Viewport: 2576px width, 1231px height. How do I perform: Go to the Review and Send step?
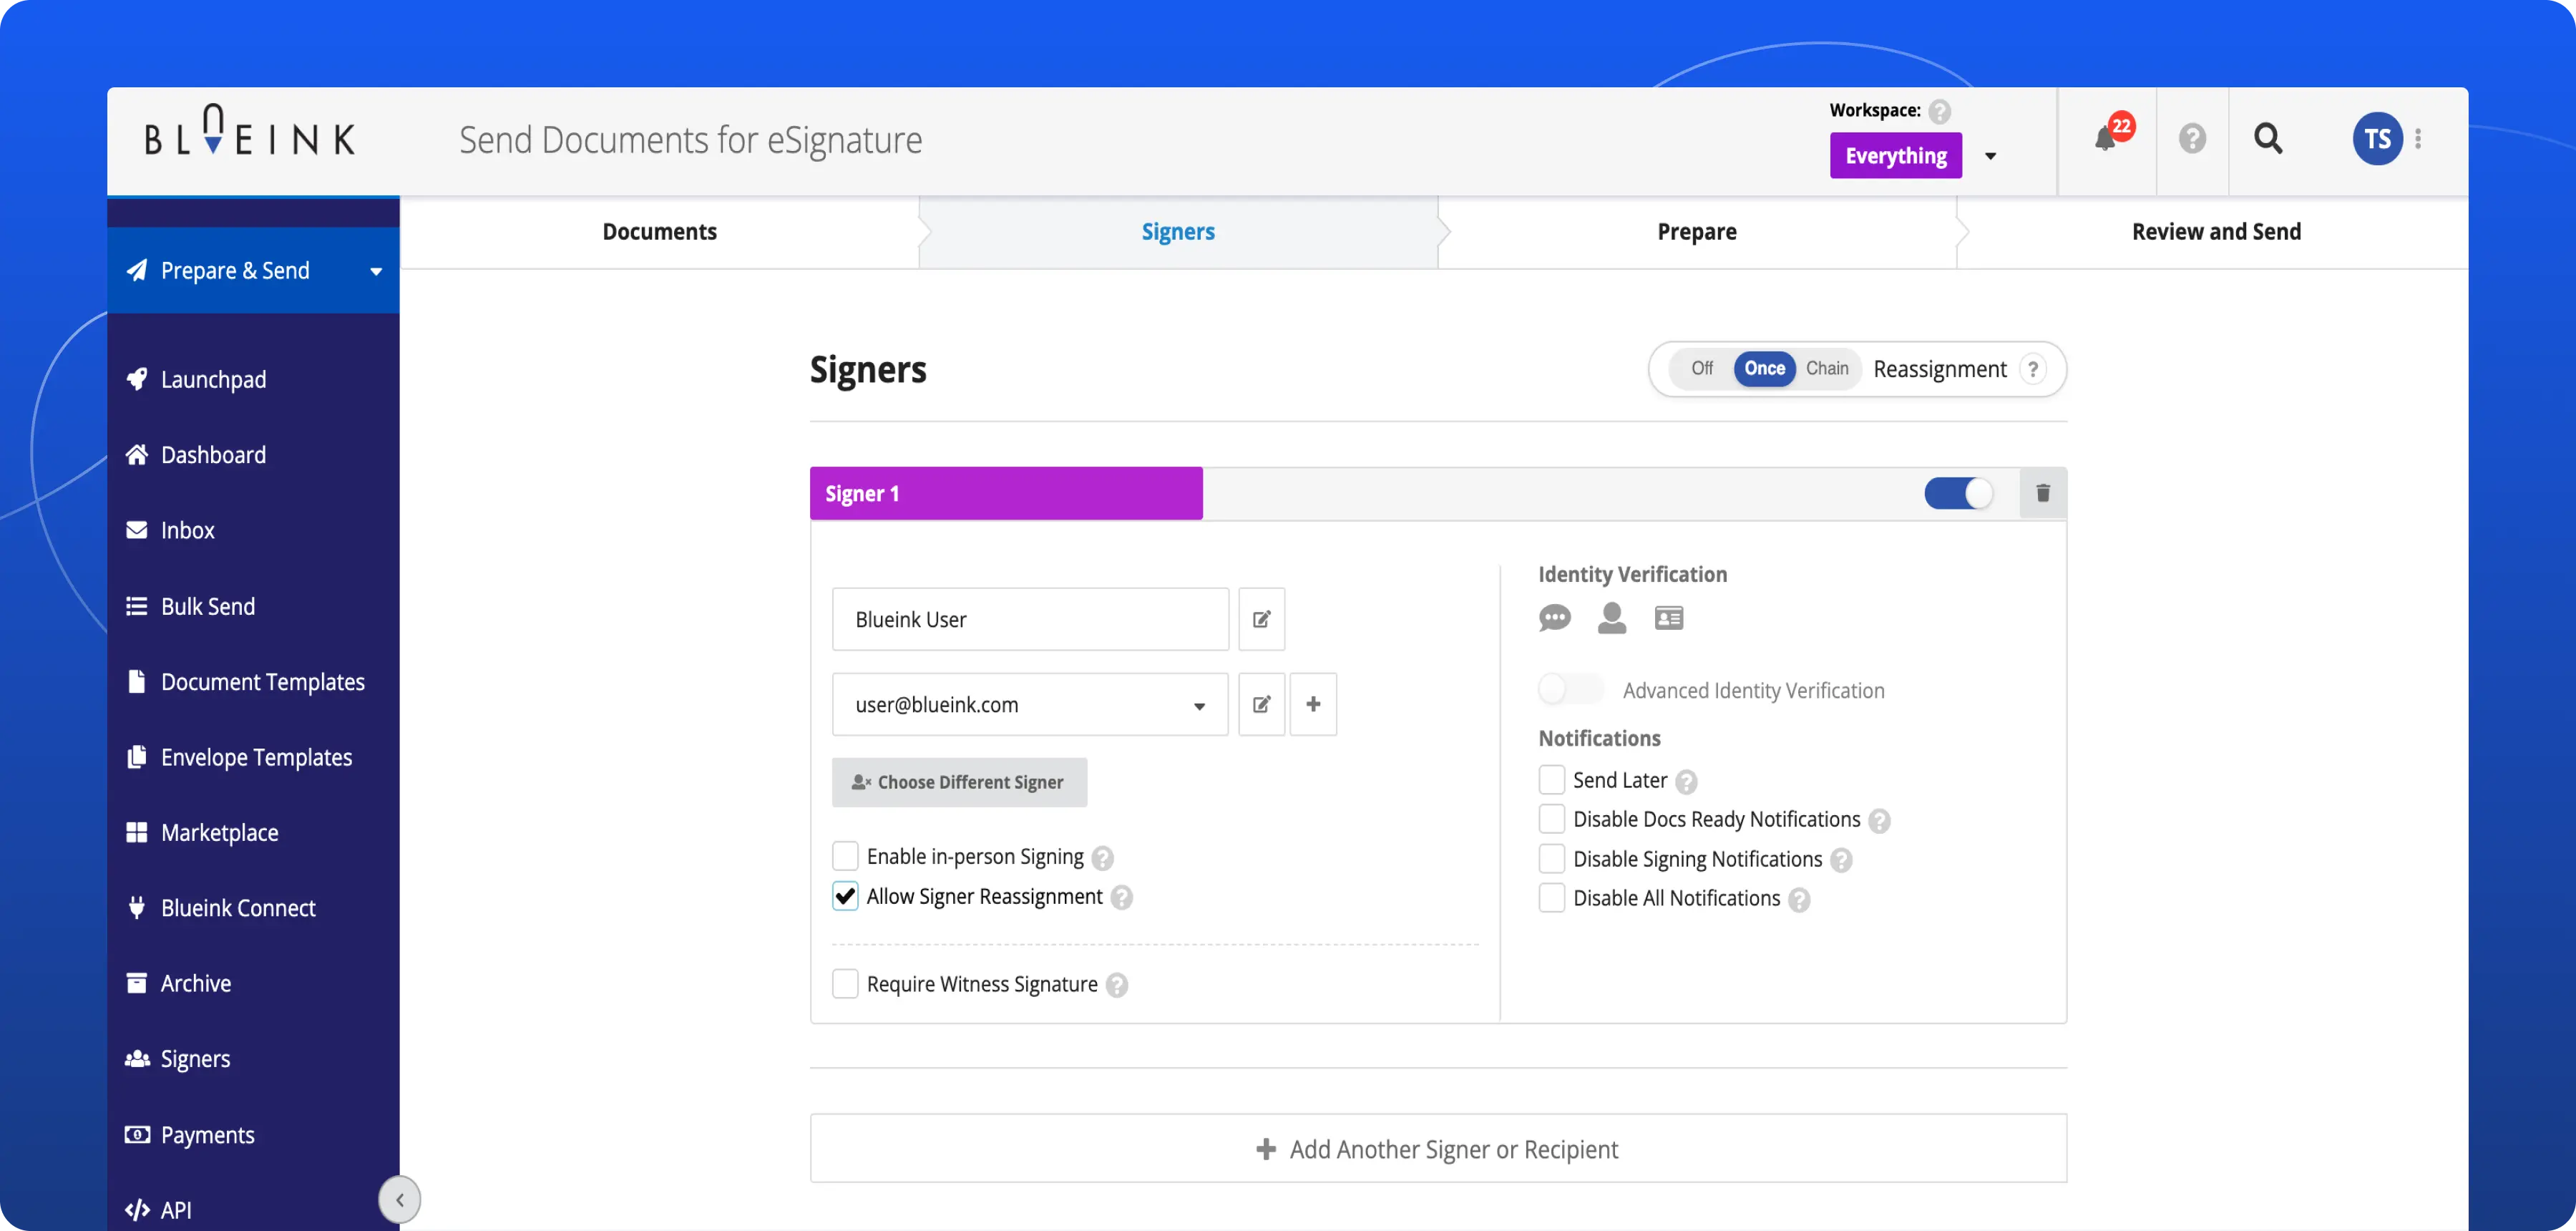(2216, 232)
